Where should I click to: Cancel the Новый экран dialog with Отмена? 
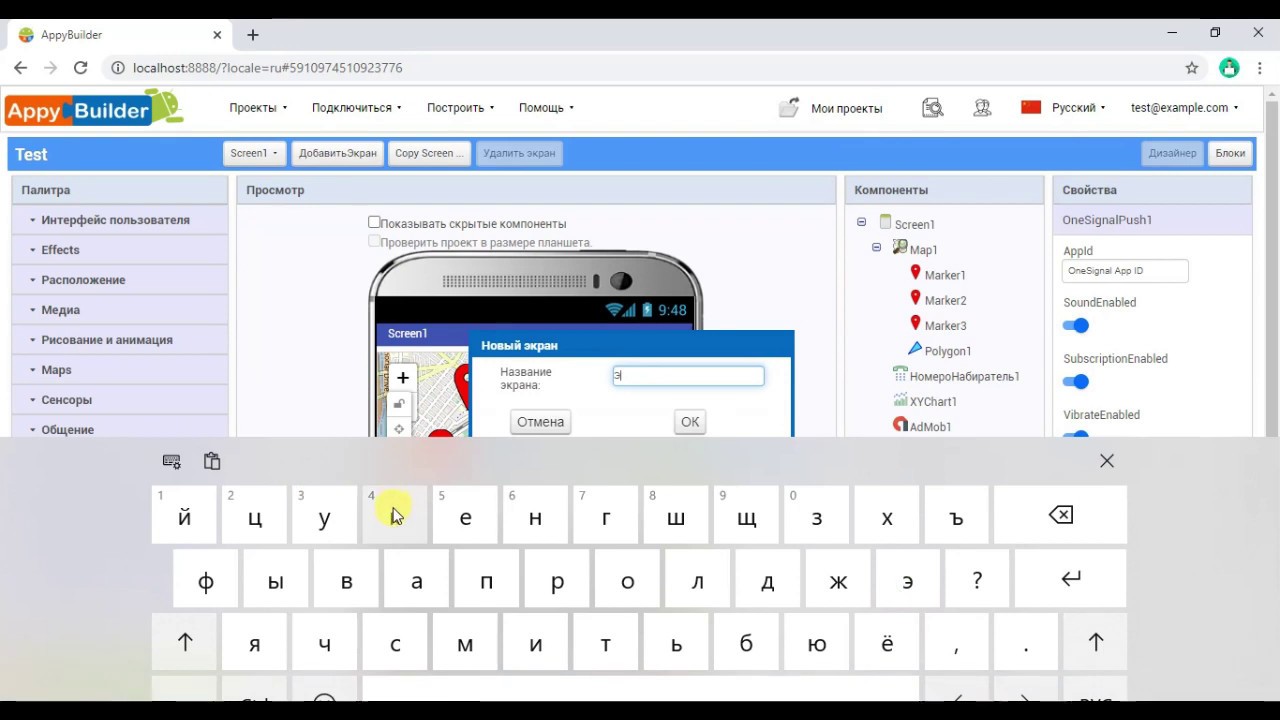click(541, 422)
